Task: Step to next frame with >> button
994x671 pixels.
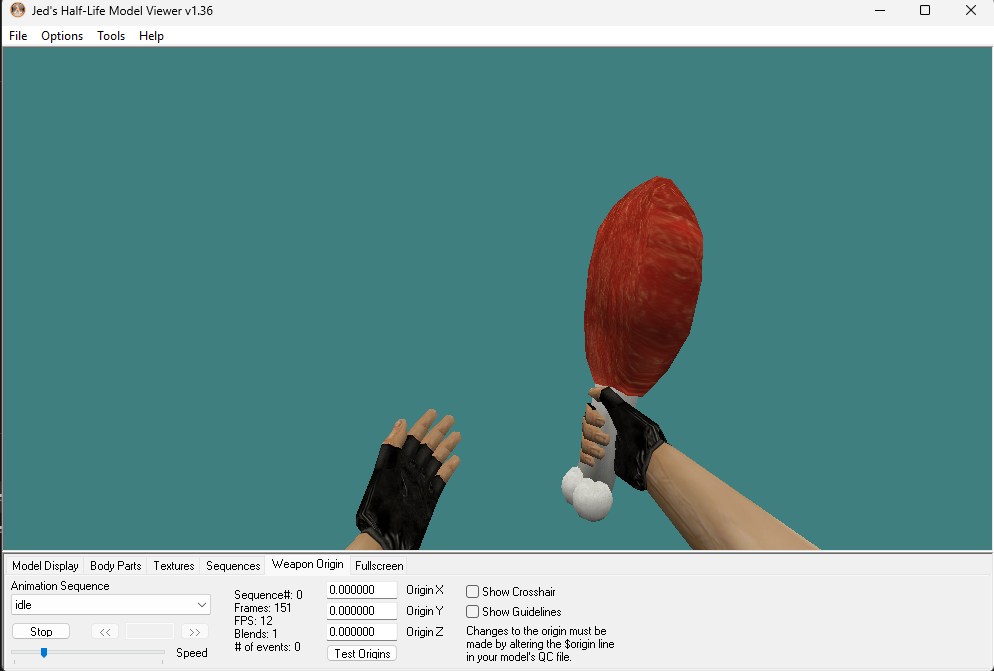Action: 195,632
